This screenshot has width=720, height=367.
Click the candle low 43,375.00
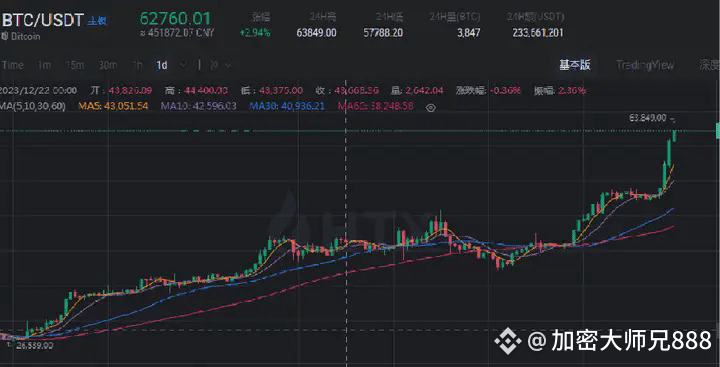(x=281, y=90)
